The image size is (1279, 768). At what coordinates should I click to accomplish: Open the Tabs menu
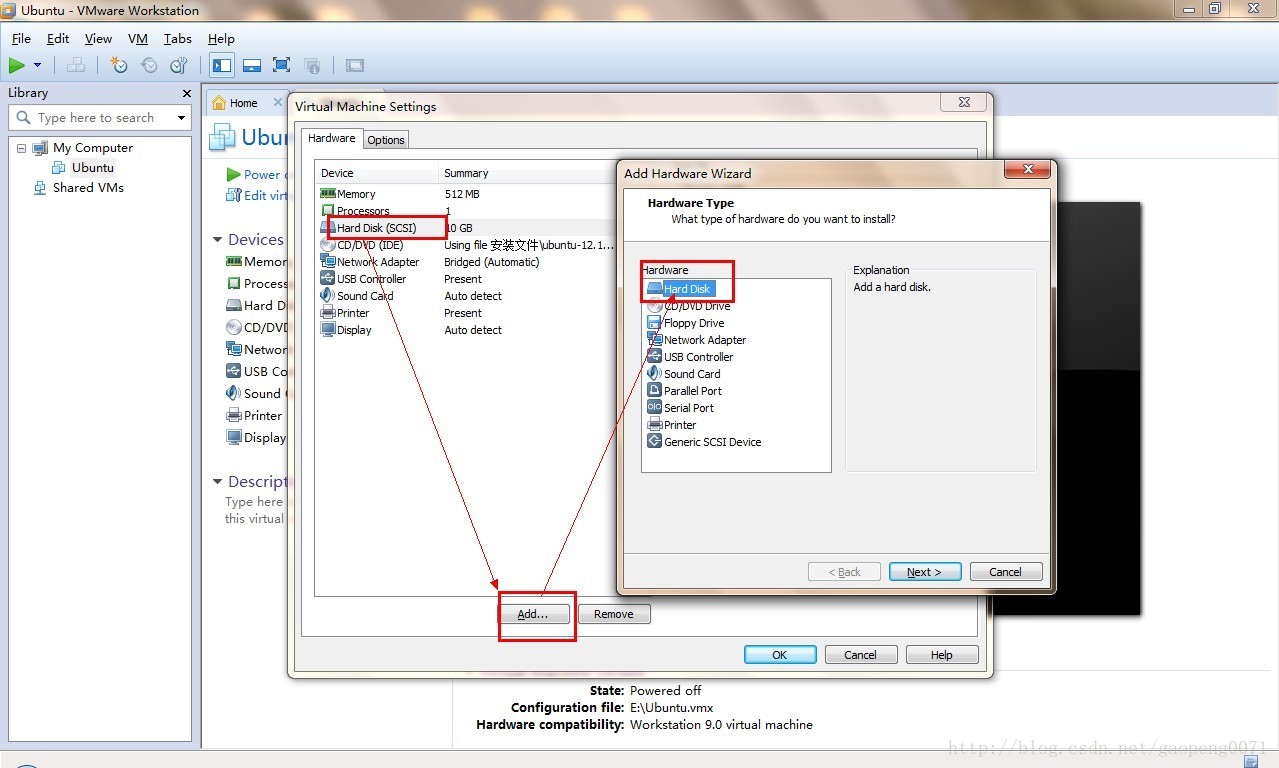pos(178,38)
